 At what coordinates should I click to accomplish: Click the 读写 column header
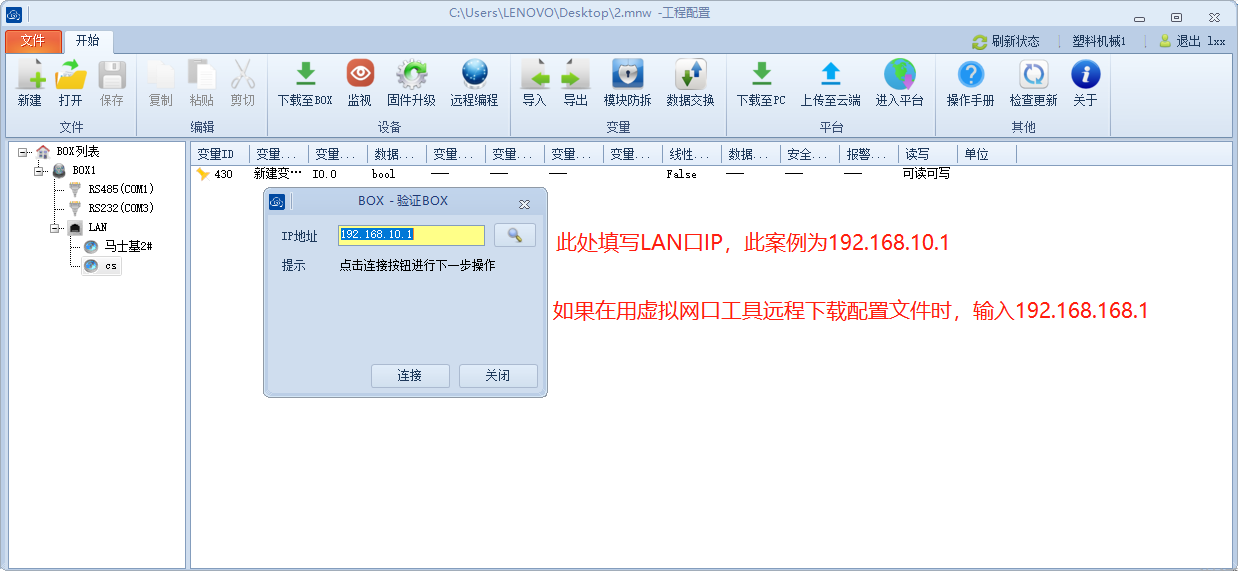tap(928, 154)
